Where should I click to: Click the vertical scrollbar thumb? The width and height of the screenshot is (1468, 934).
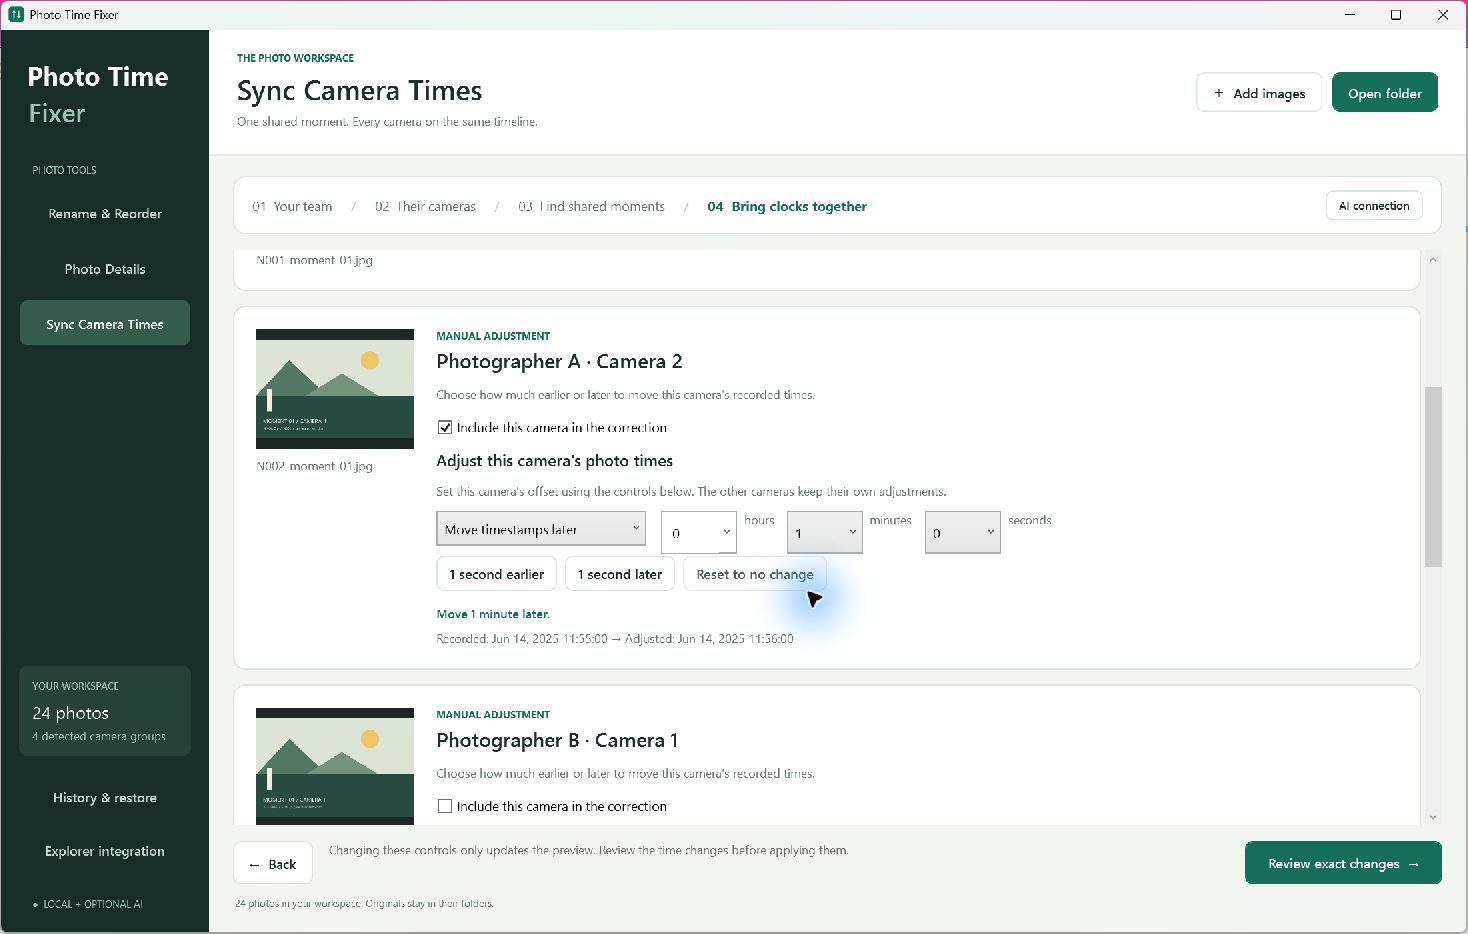(1433, 477)
